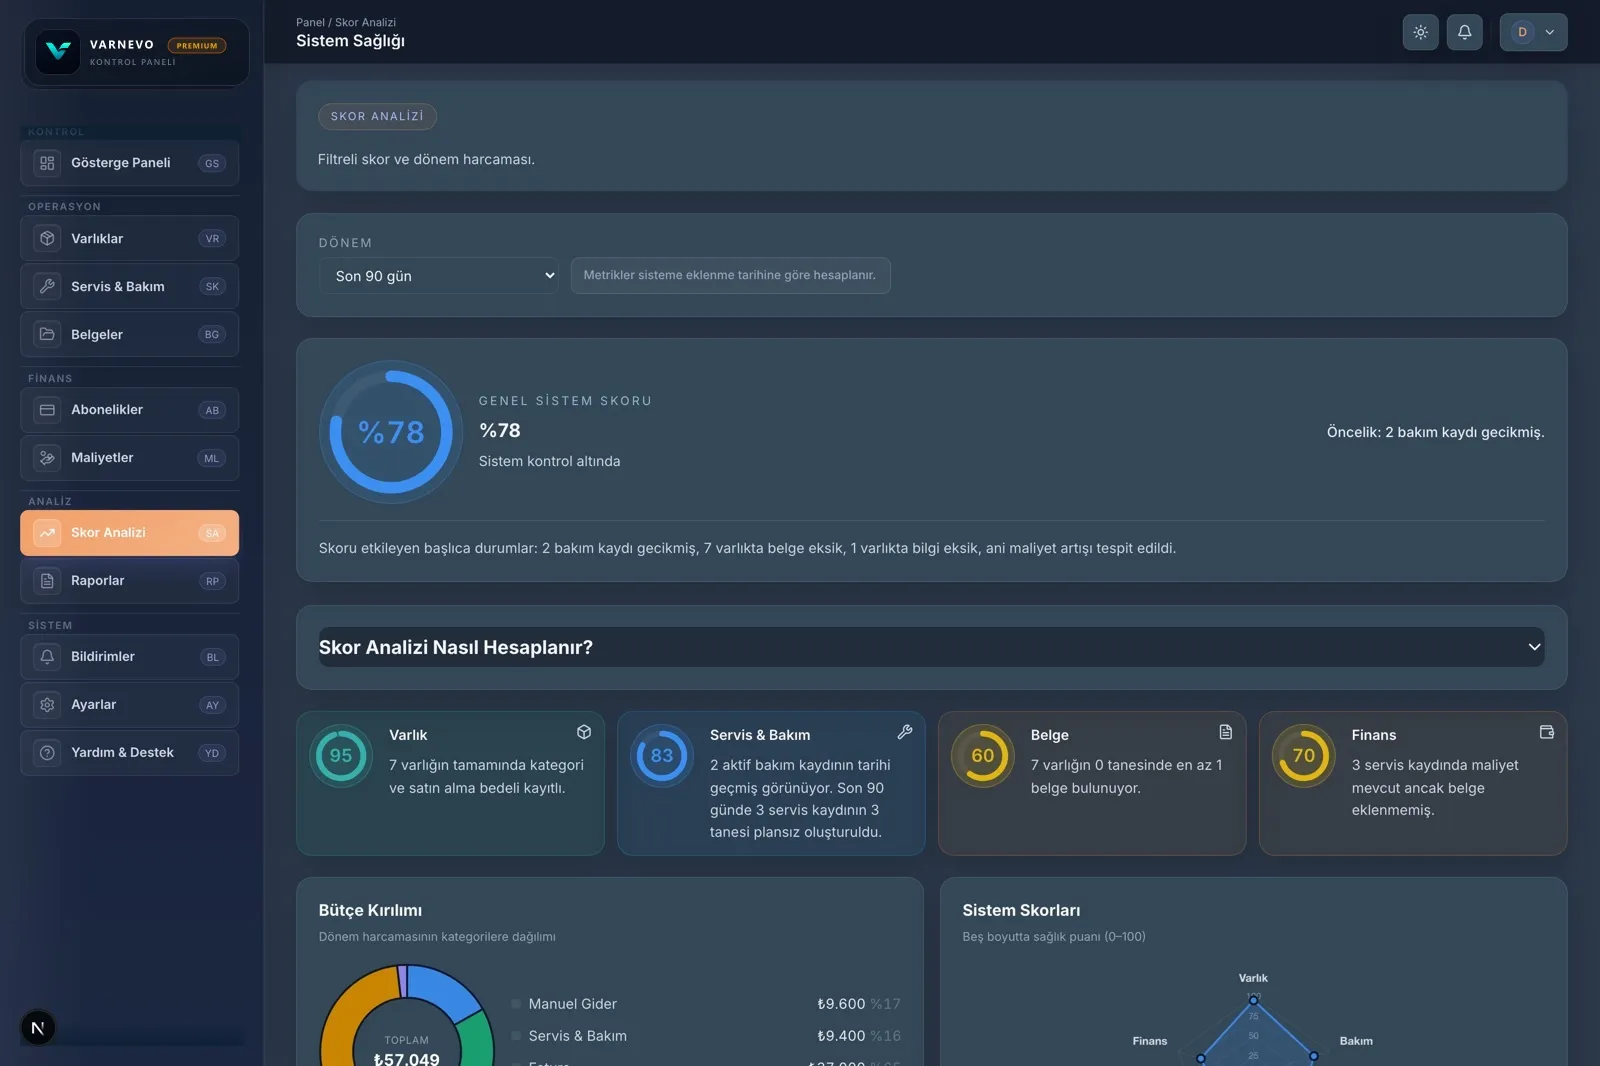
Task: Click the wrench icon on Servis & Bakım card
Action: pyautogui.click(x=905, y=732)
